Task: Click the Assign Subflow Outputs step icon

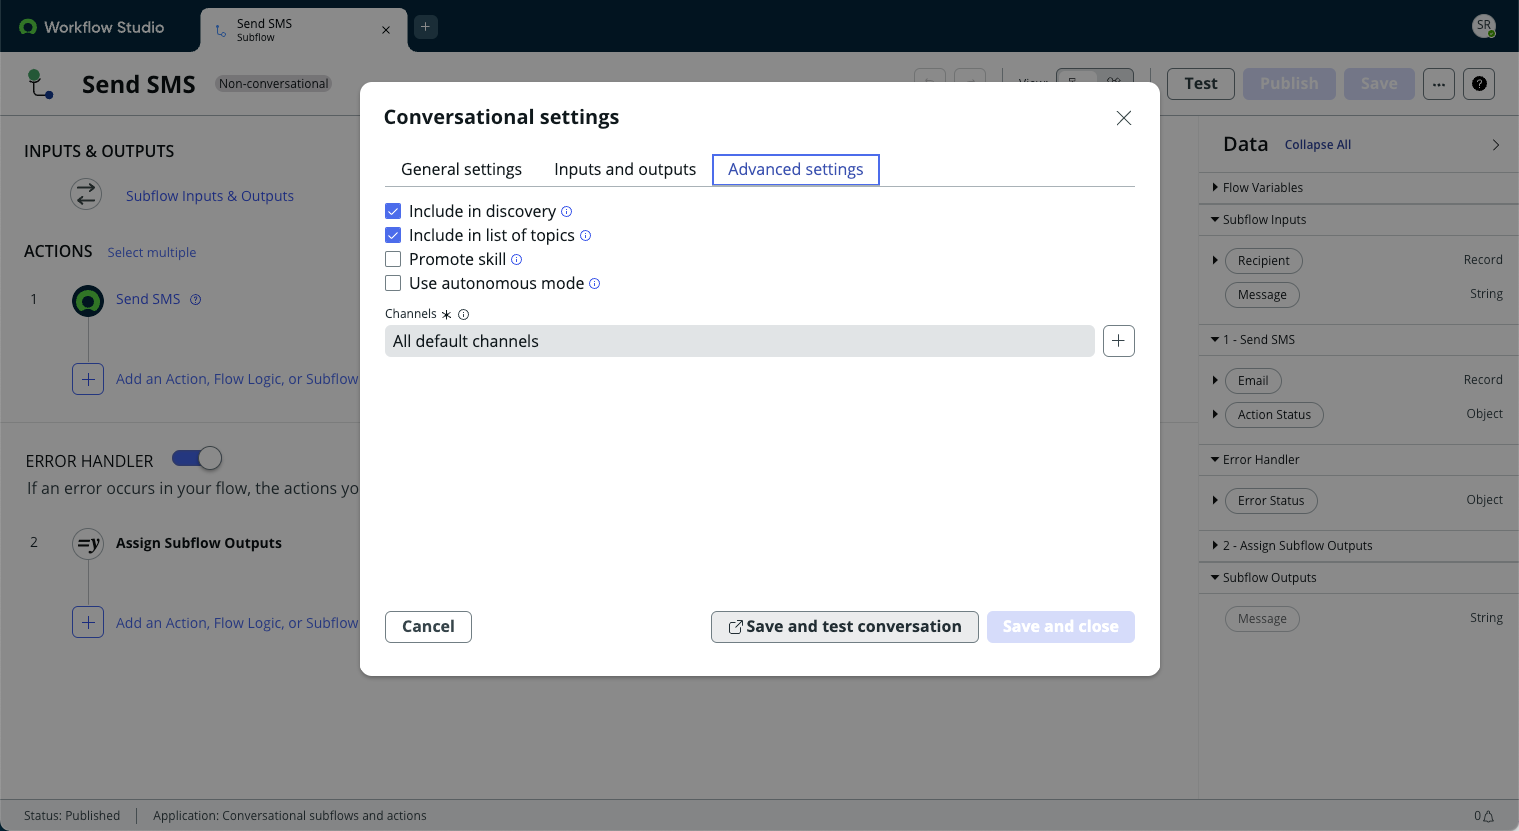Action: click(88, 544)
